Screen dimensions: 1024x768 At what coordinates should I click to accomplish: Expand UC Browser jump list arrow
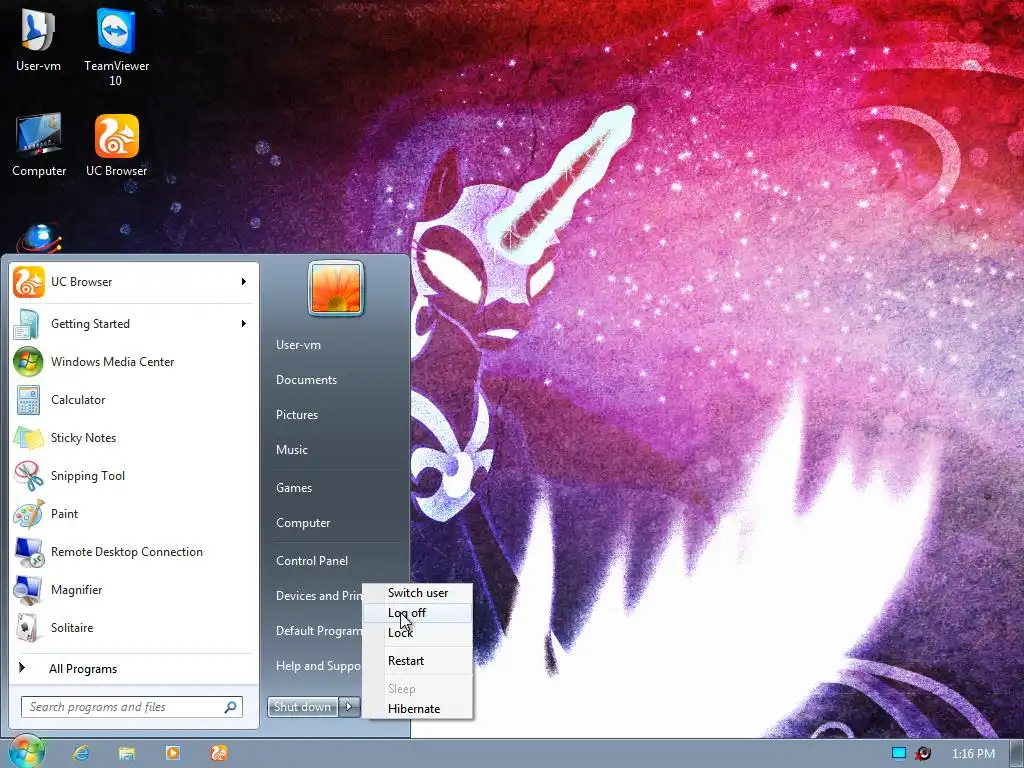click(x=244, y=281)
